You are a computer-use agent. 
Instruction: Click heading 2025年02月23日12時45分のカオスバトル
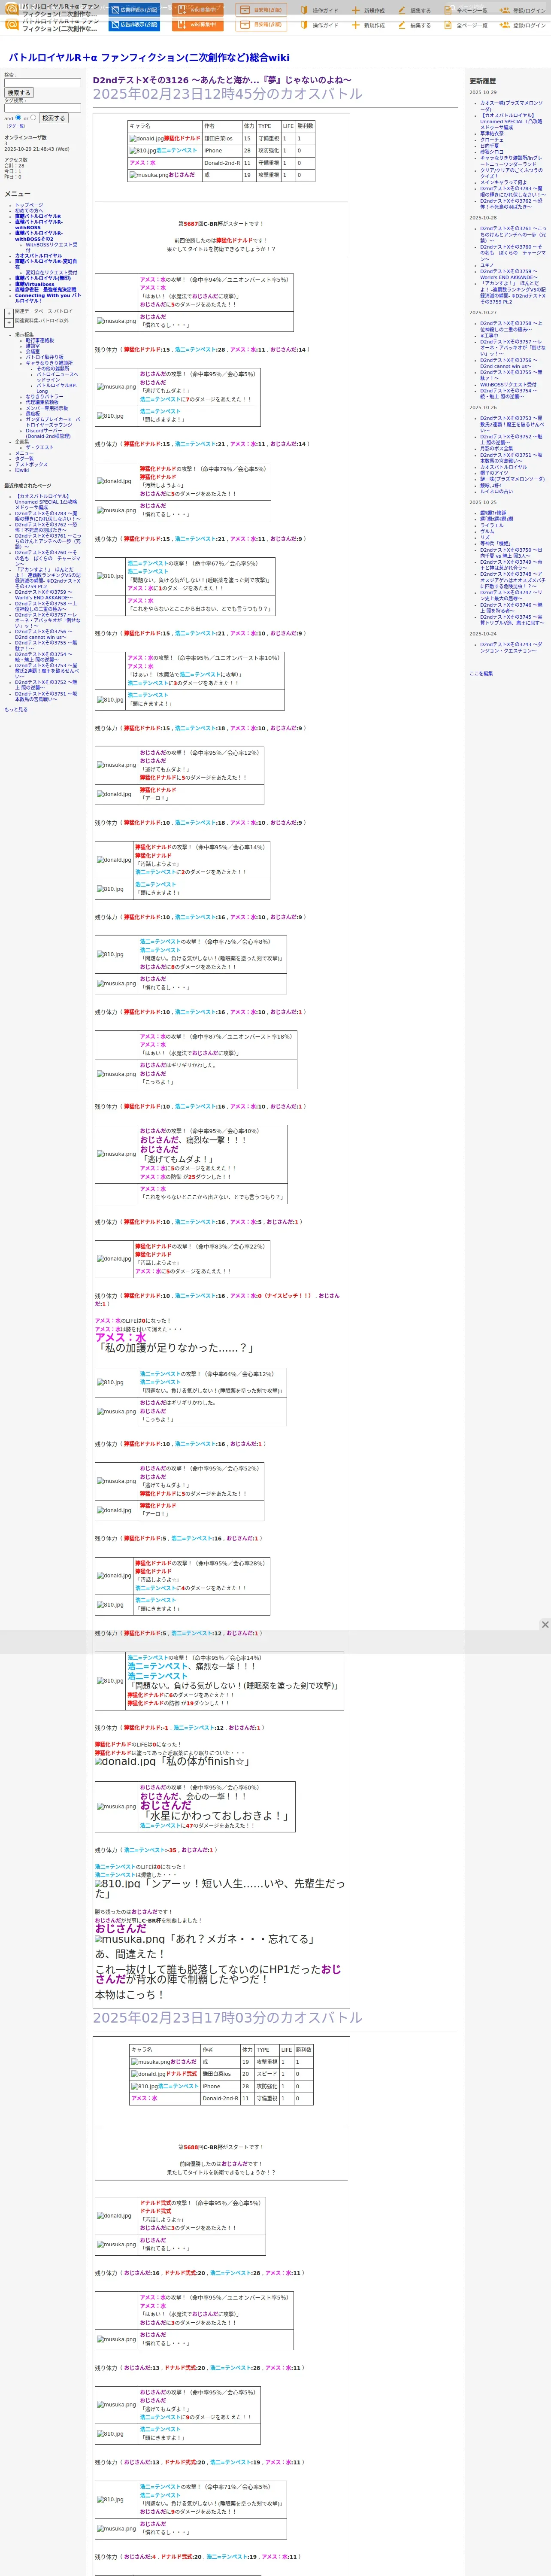click(228, 94)
